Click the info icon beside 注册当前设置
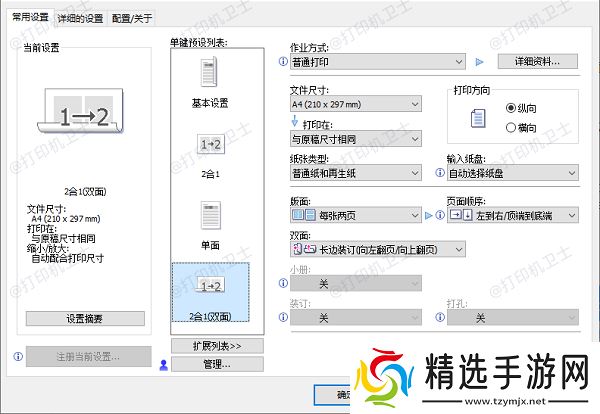Image resolution: width=600 pixels, height=414 pixels. [x=18, y=356]
